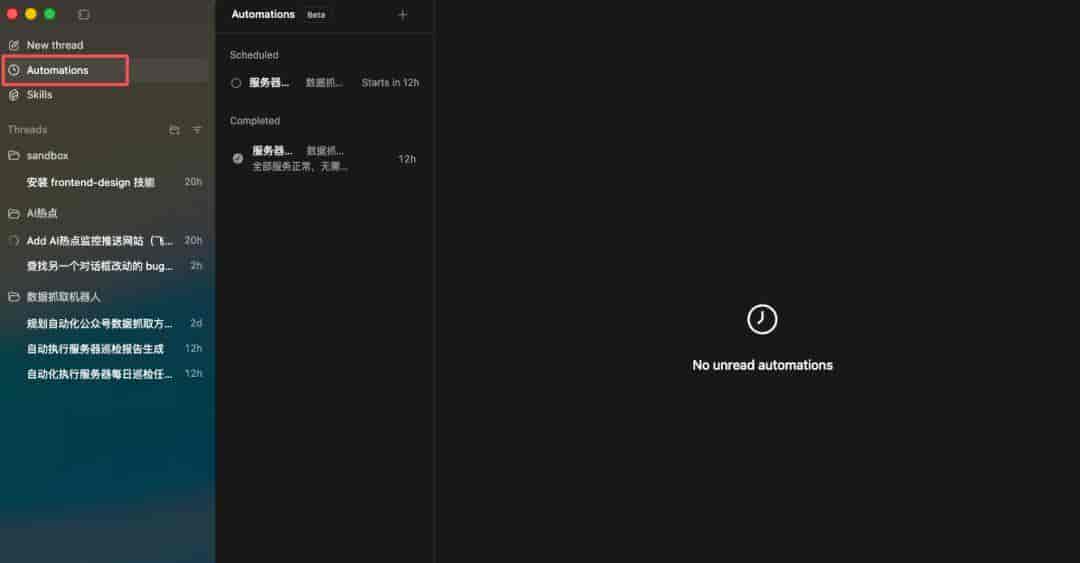Image resolution: width=1080 pixels, height=563 pixels.
Task: Close the window with red button
Action: tap(12, 14)
